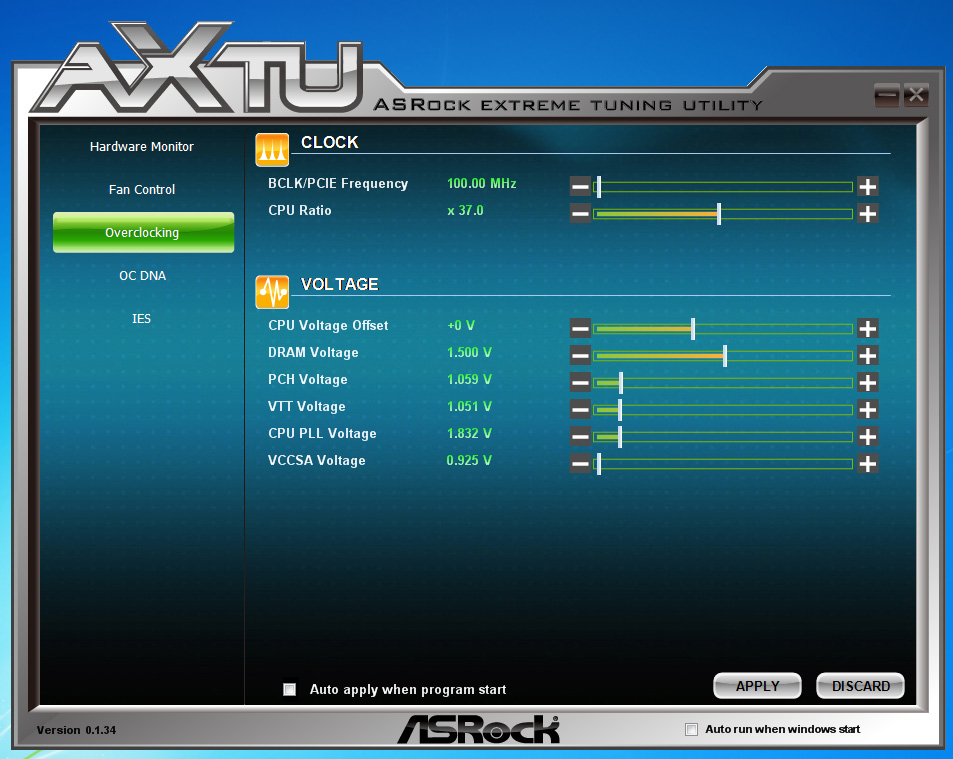
Task: Increase VTT Voltage using plus button
Action: coord(867,410)
